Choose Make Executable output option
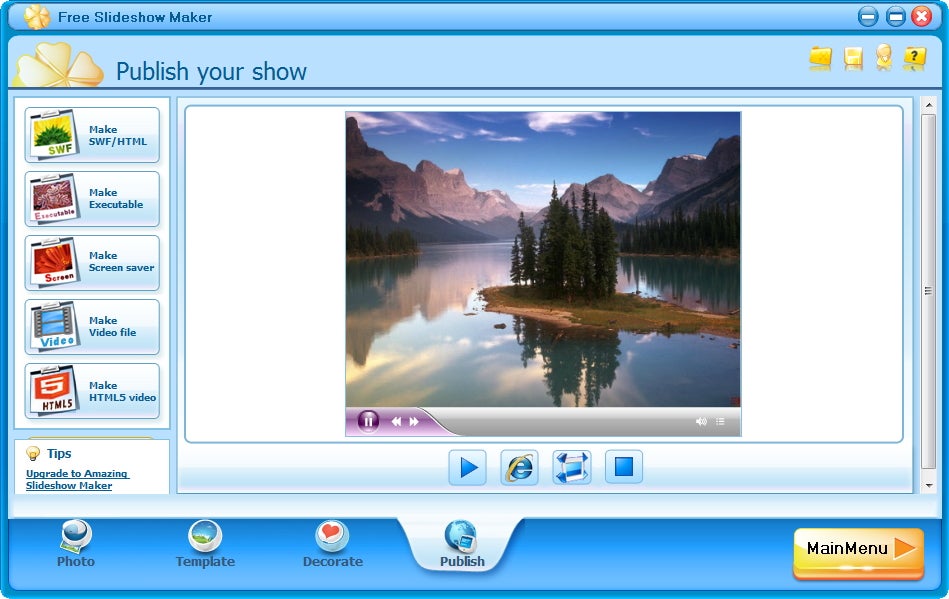The width and height of the screenshot is (949, 599). [92, 198]
